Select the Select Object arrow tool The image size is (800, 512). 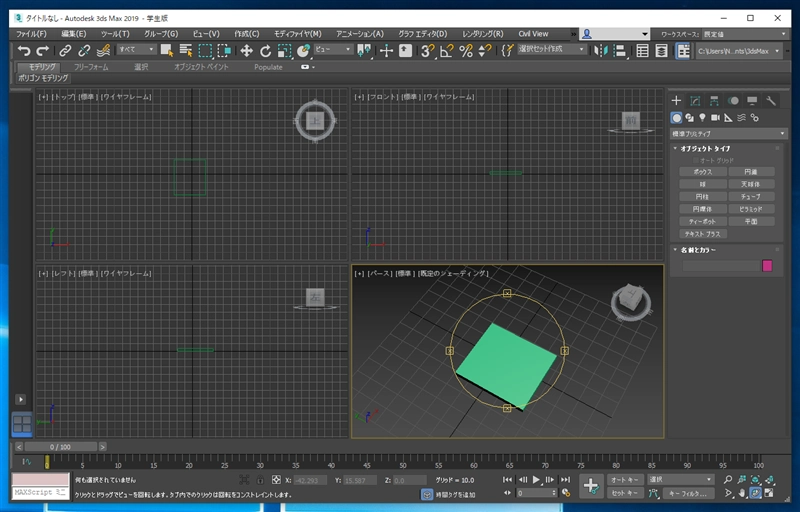tap(167, 50)
